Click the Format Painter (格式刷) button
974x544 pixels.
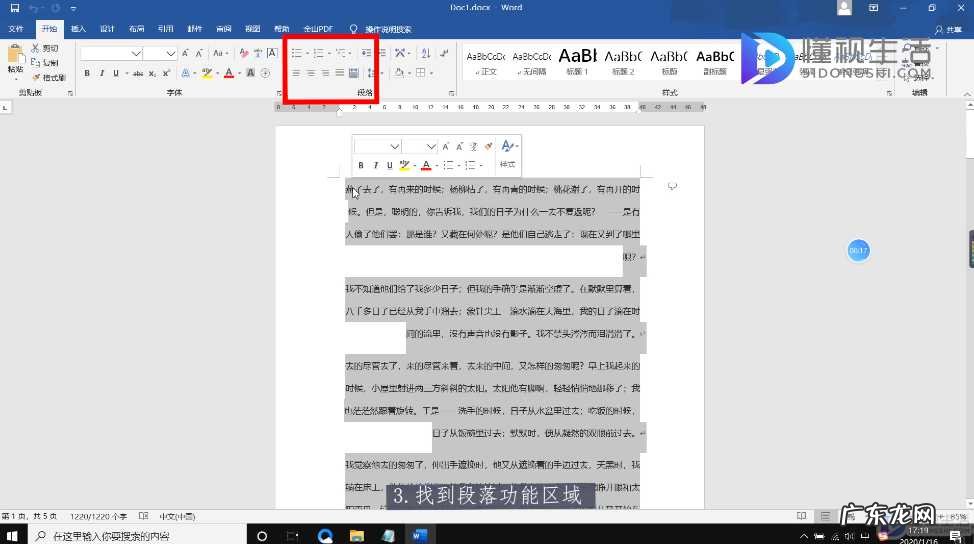click(48, 78)
